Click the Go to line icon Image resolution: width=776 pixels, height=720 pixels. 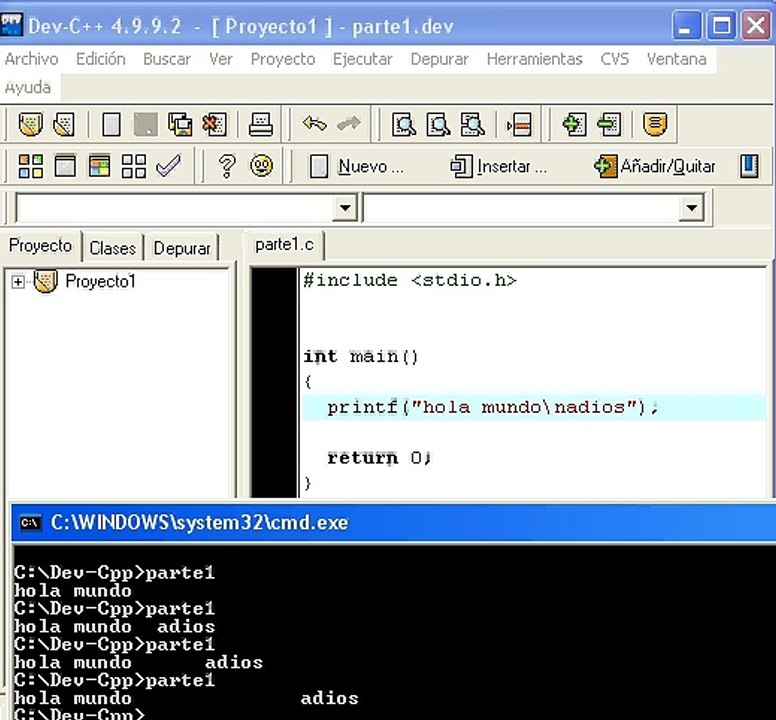pos(519,124)
